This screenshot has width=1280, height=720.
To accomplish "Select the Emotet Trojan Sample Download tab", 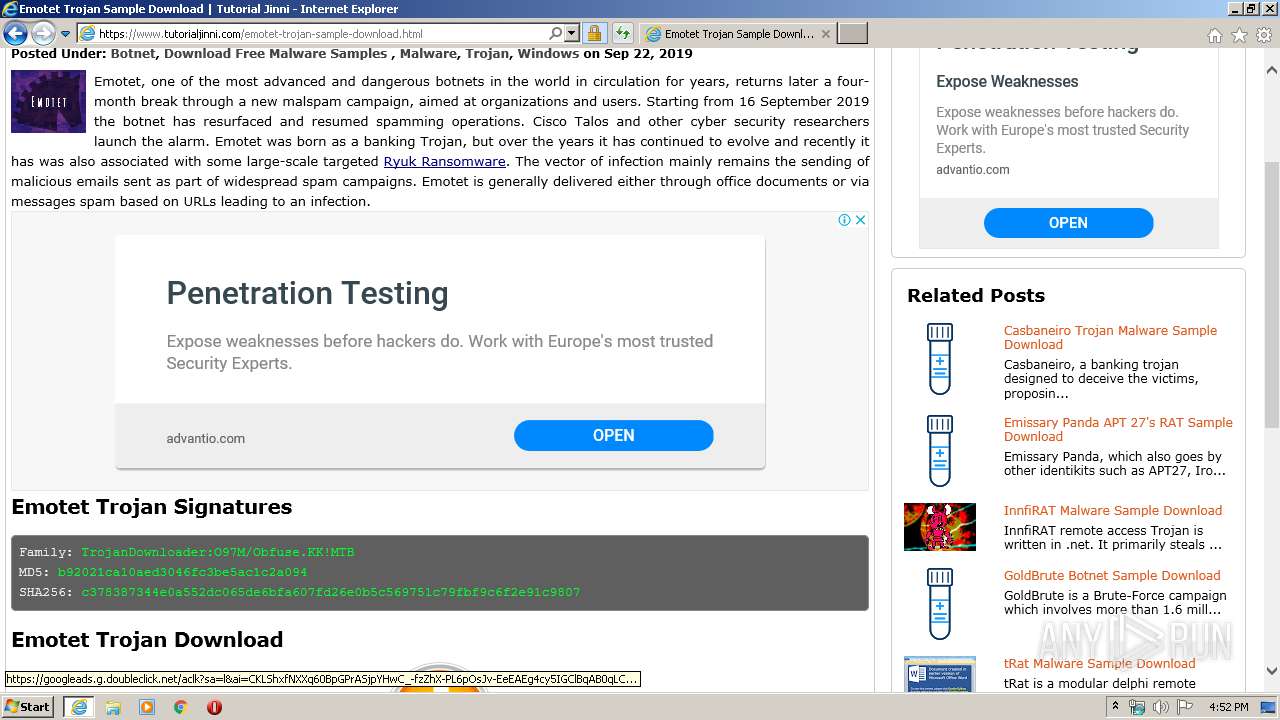I will (x=738, y=33).
